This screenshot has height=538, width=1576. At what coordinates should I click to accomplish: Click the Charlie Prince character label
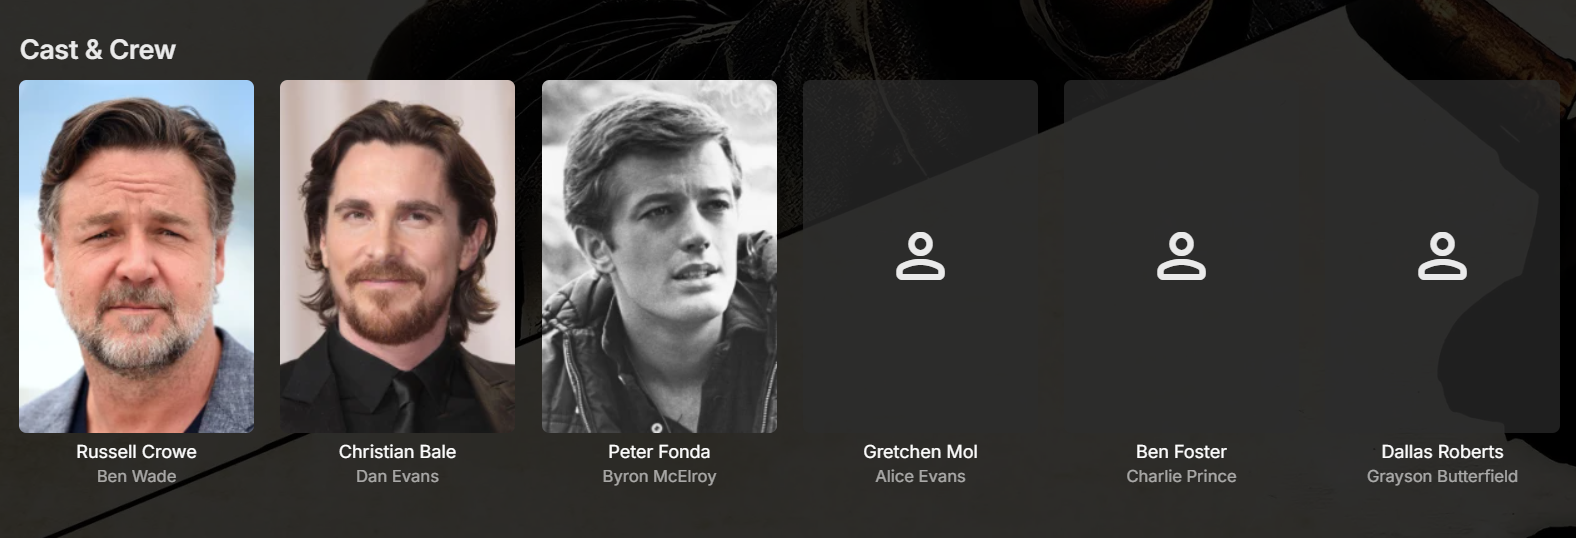coord(1181,476)
